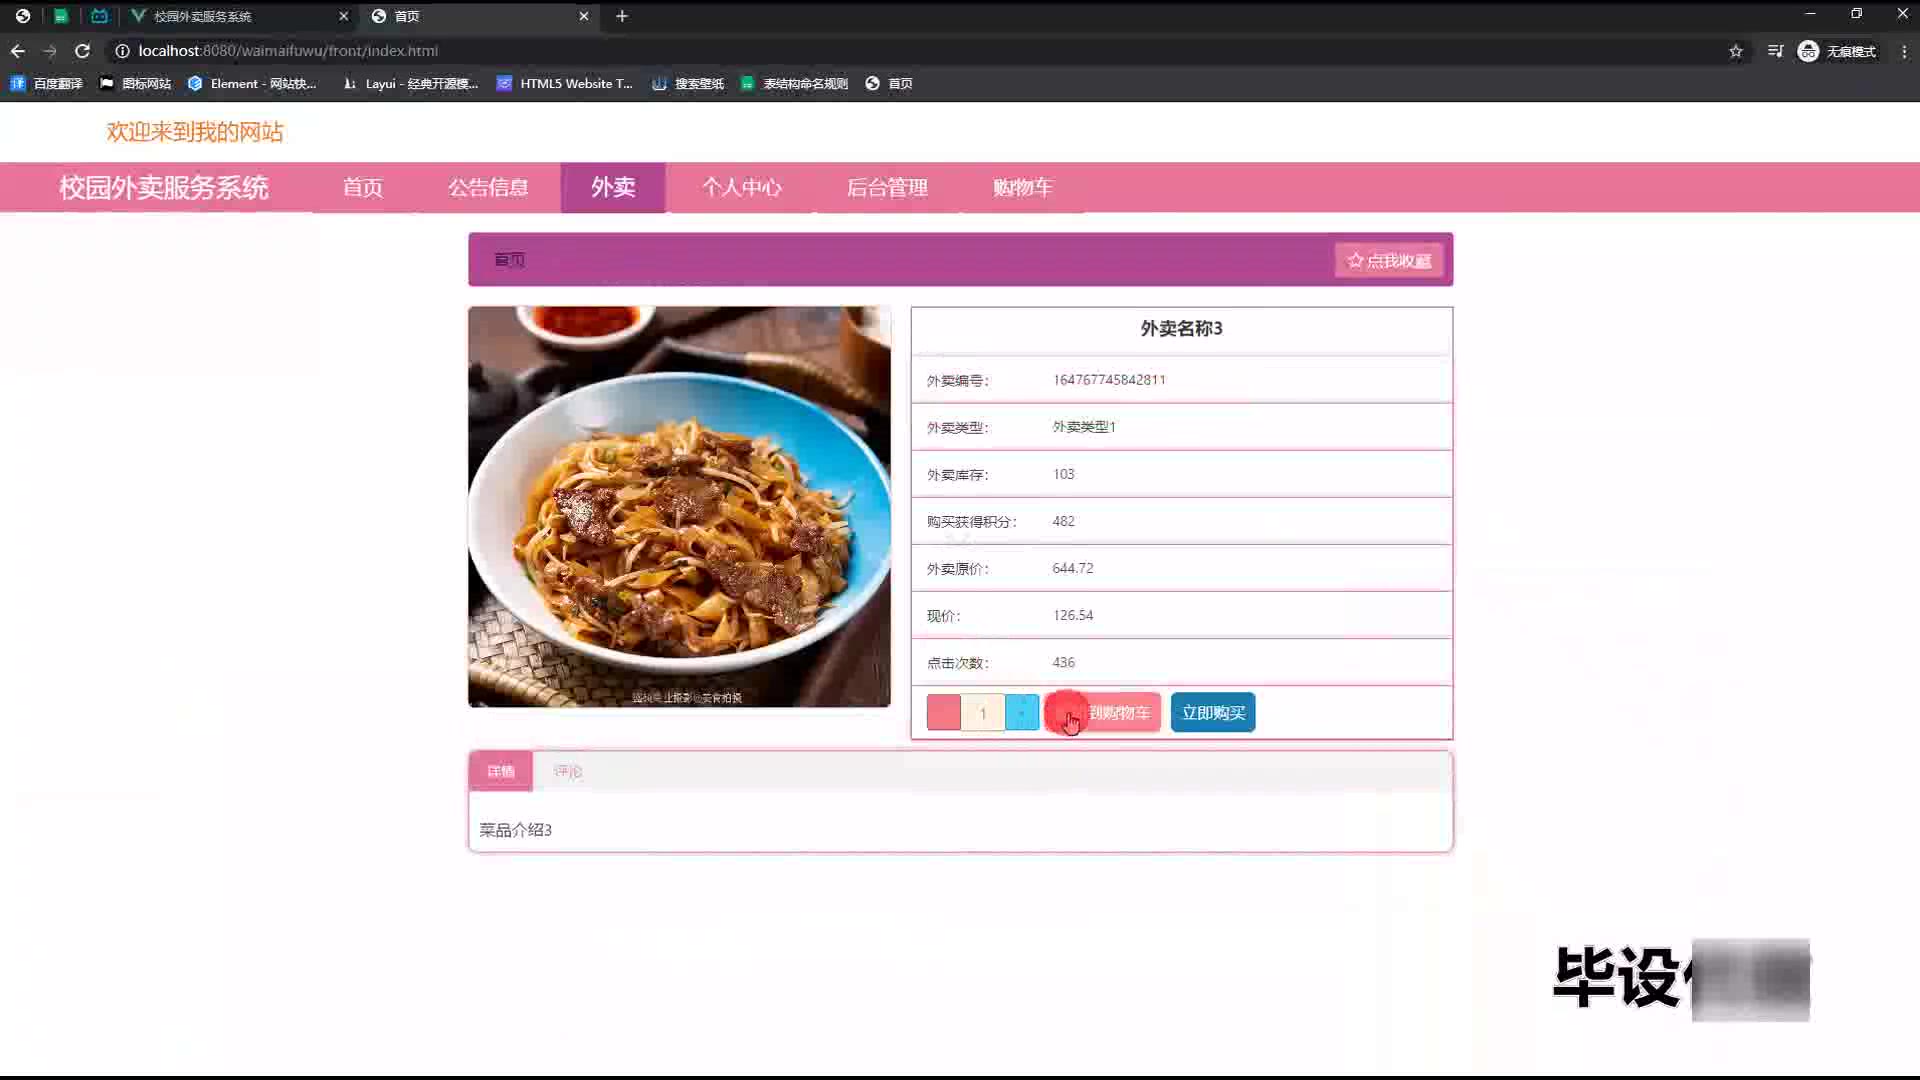Screen dimensions: 1920x1080
Task: Go to 首页 in the navigation menu
Action: tap(363, 188)
